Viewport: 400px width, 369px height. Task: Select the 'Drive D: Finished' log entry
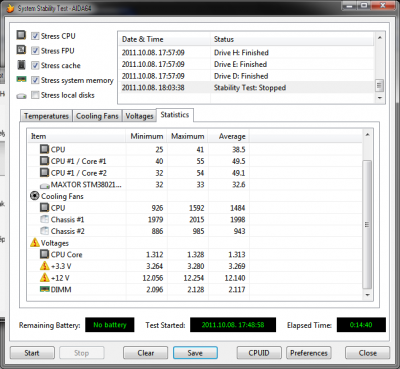tap(247, 76)
